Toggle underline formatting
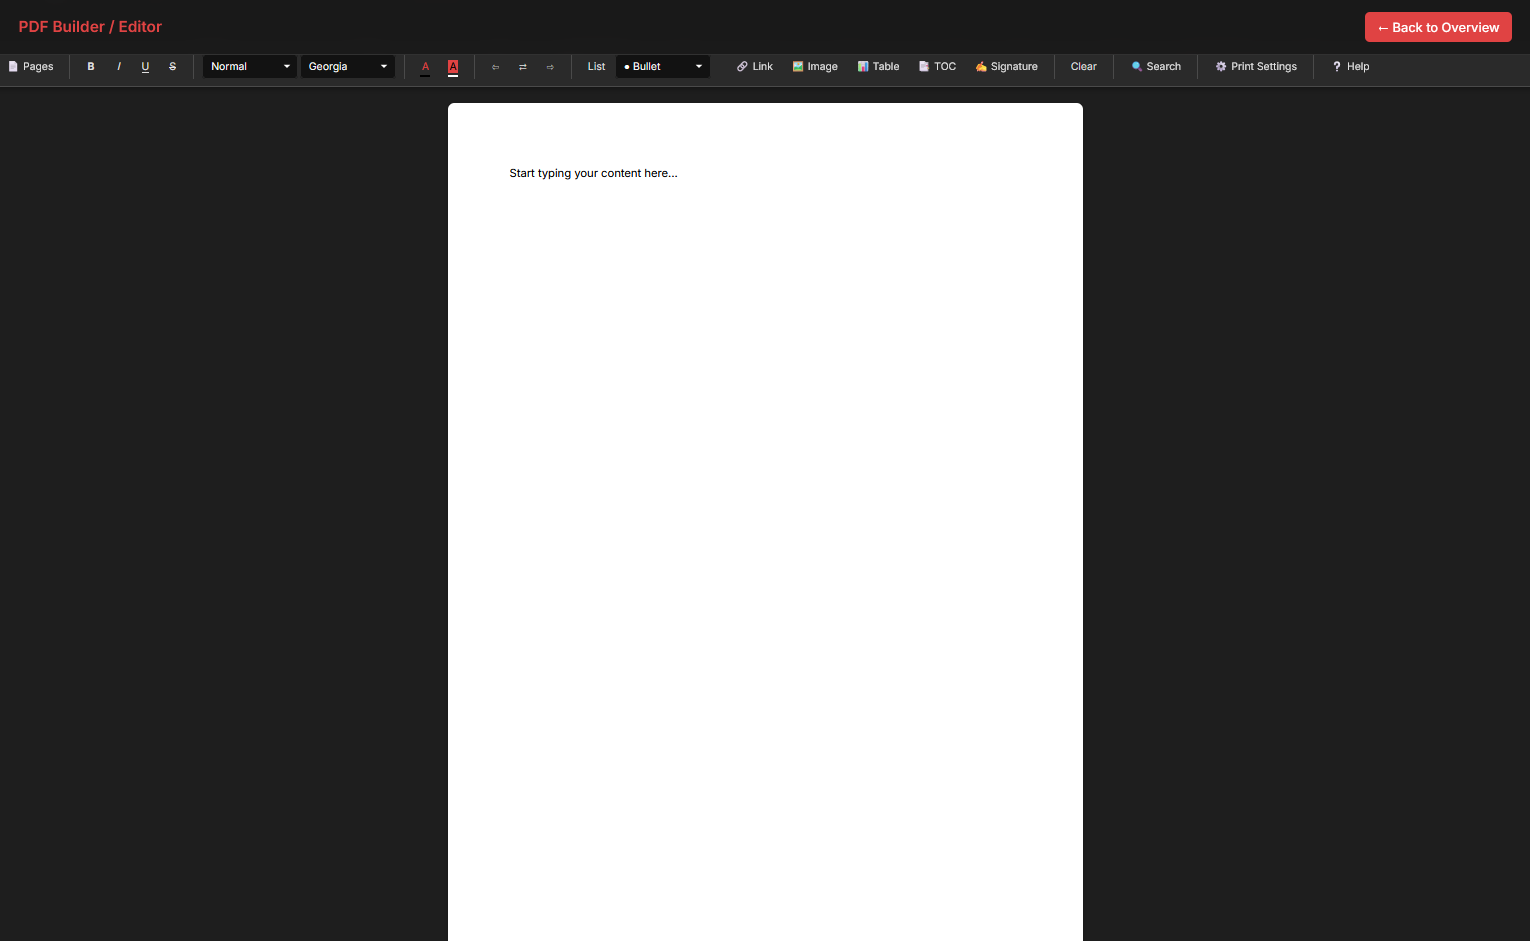Viewport: 1530px width, 941px height. (145, 67)
